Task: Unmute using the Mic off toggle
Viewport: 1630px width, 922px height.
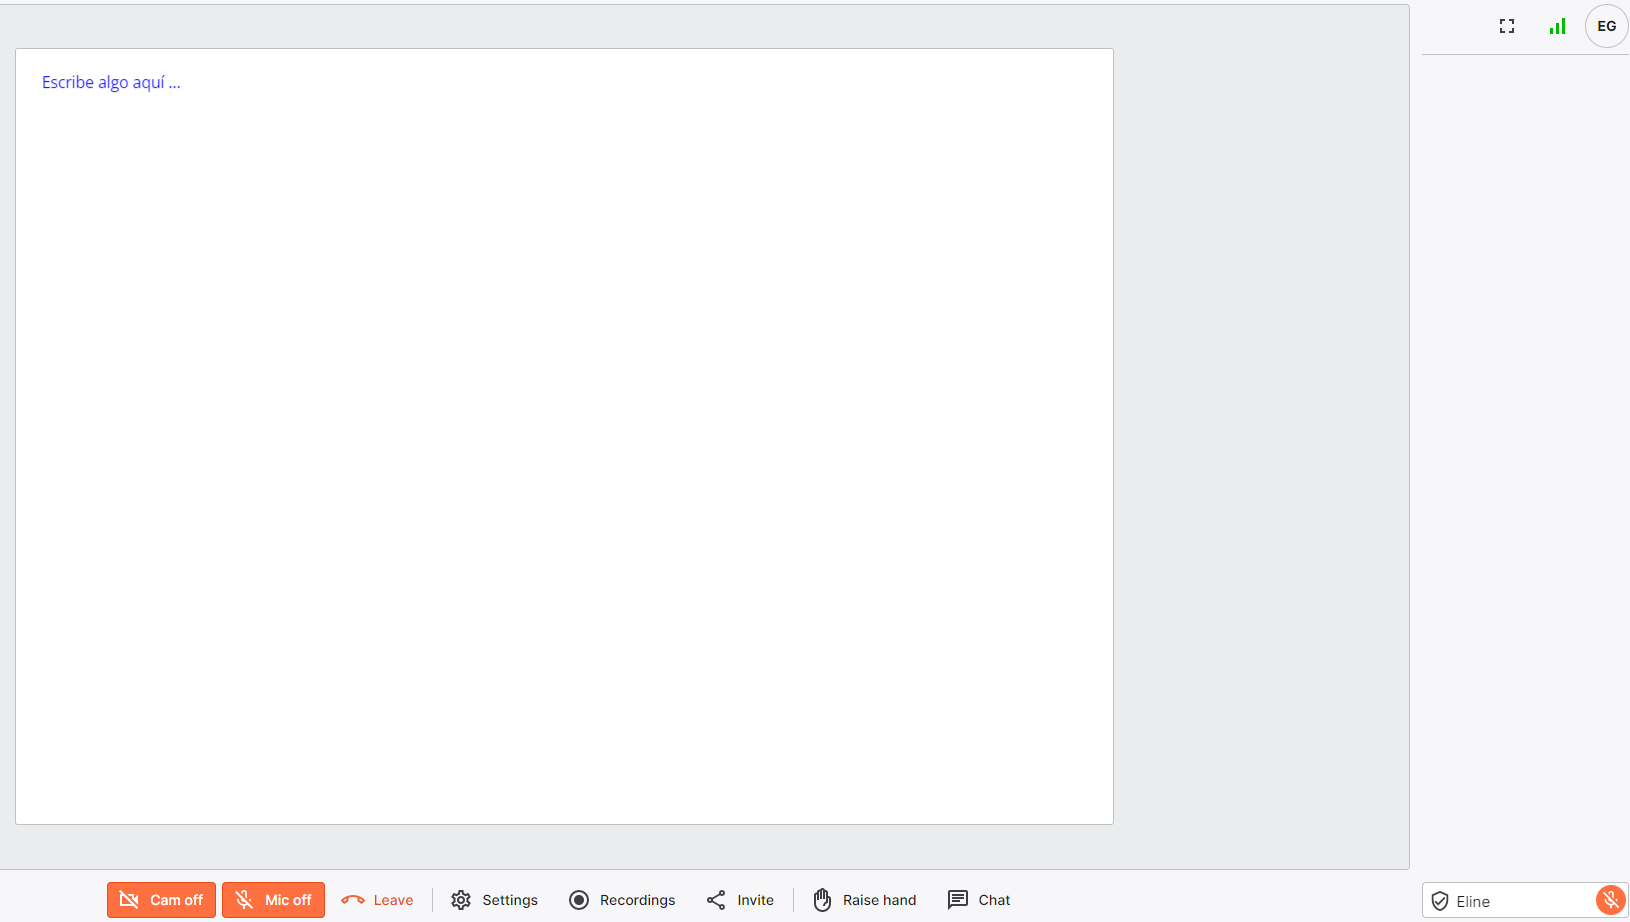Action: (x=273, y=900)
